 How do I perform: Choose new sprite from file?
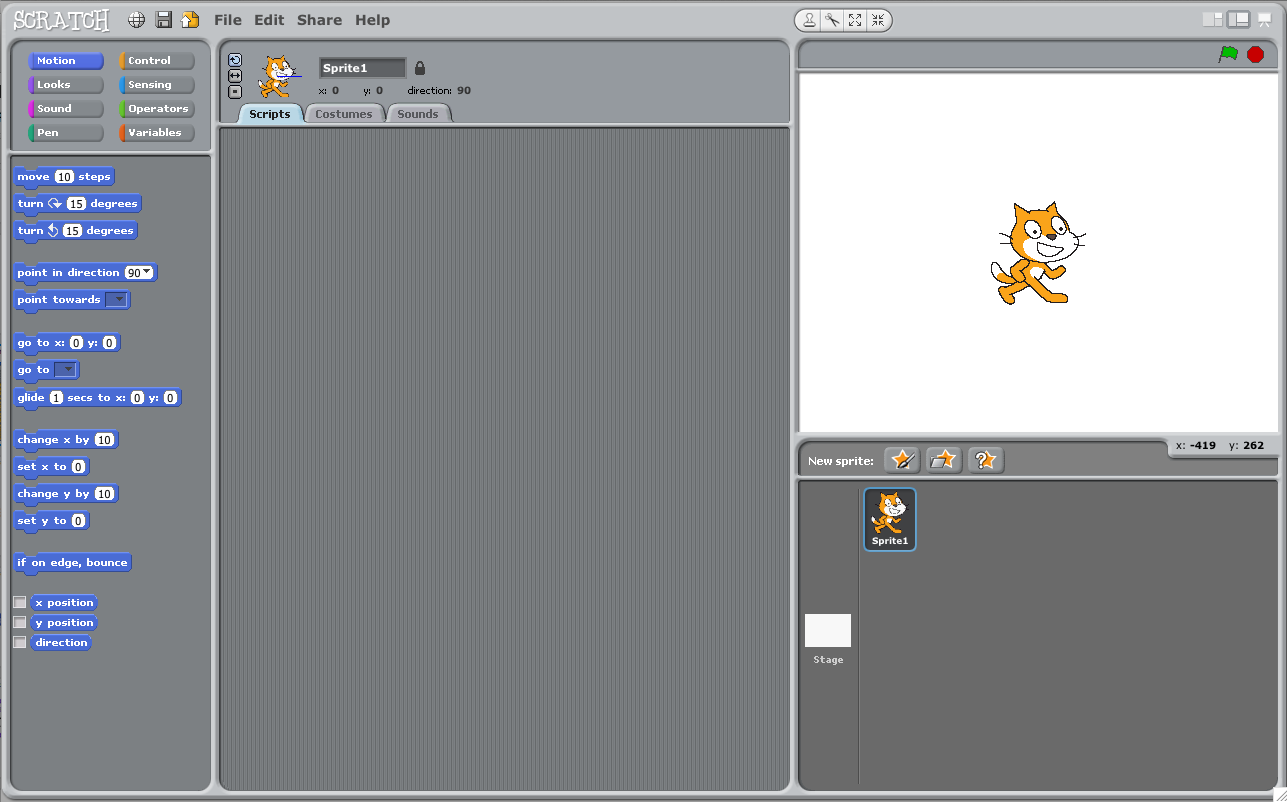(944, 460)
